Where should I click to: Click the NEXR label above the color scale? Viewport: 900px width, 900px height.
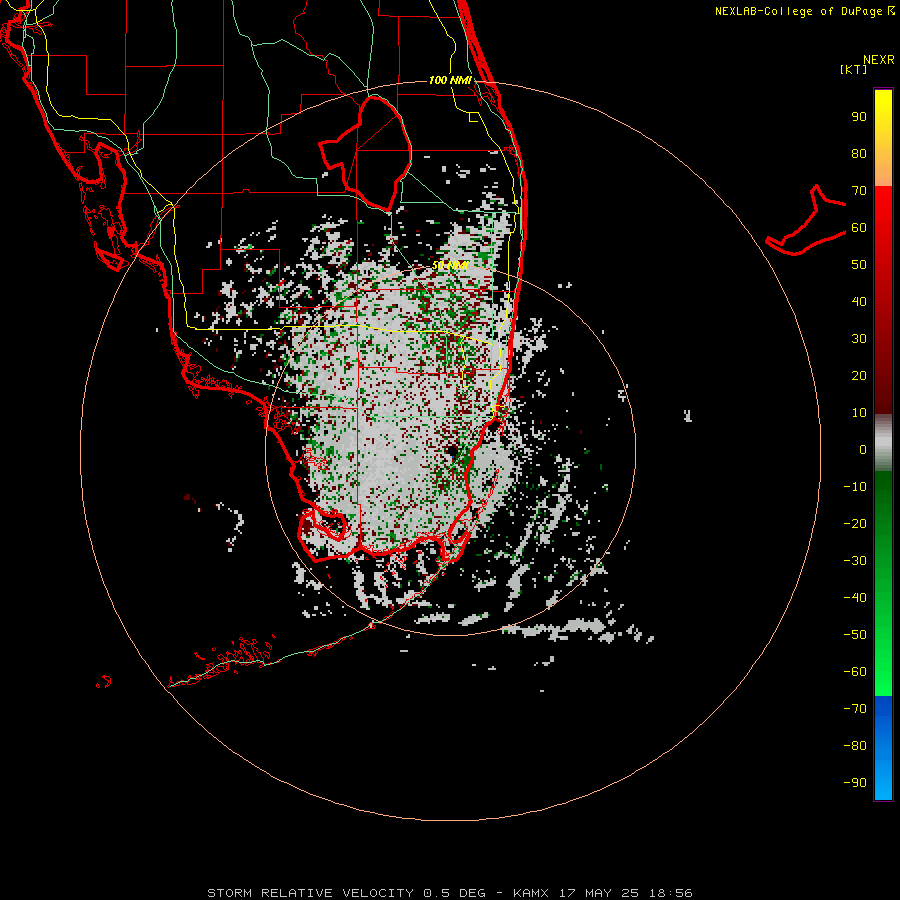(x=879, y=60)
